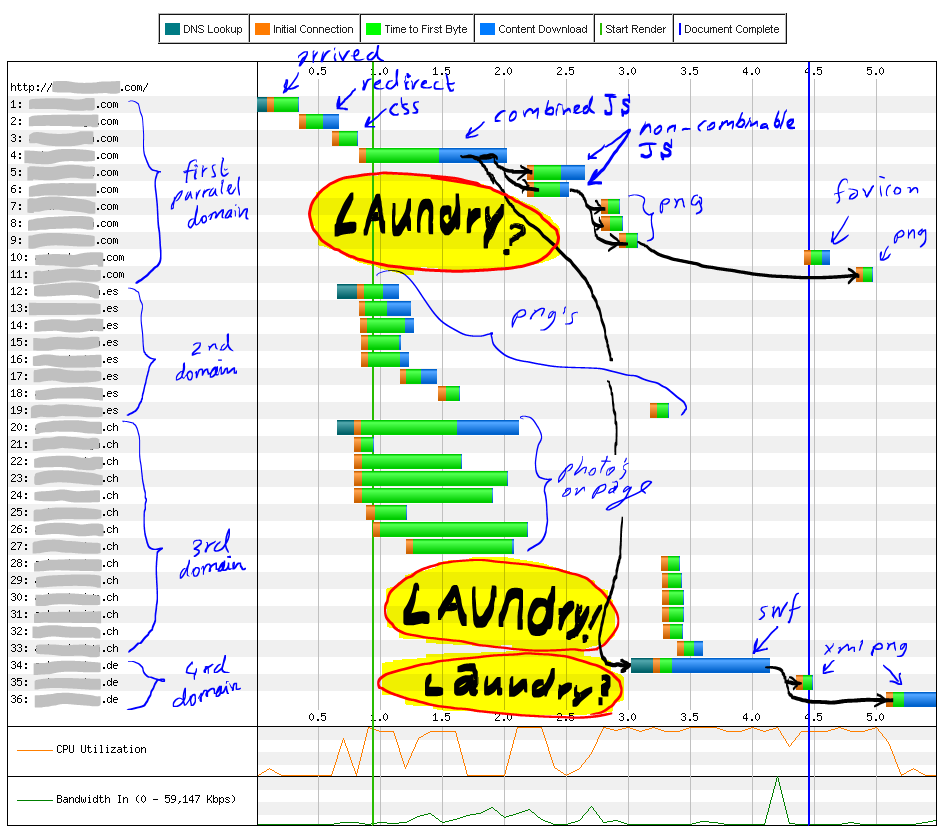The width and height of the screenshot is (942, 831).
Task: Select request row label 12 ending in .es
Action: coord(64,291)
